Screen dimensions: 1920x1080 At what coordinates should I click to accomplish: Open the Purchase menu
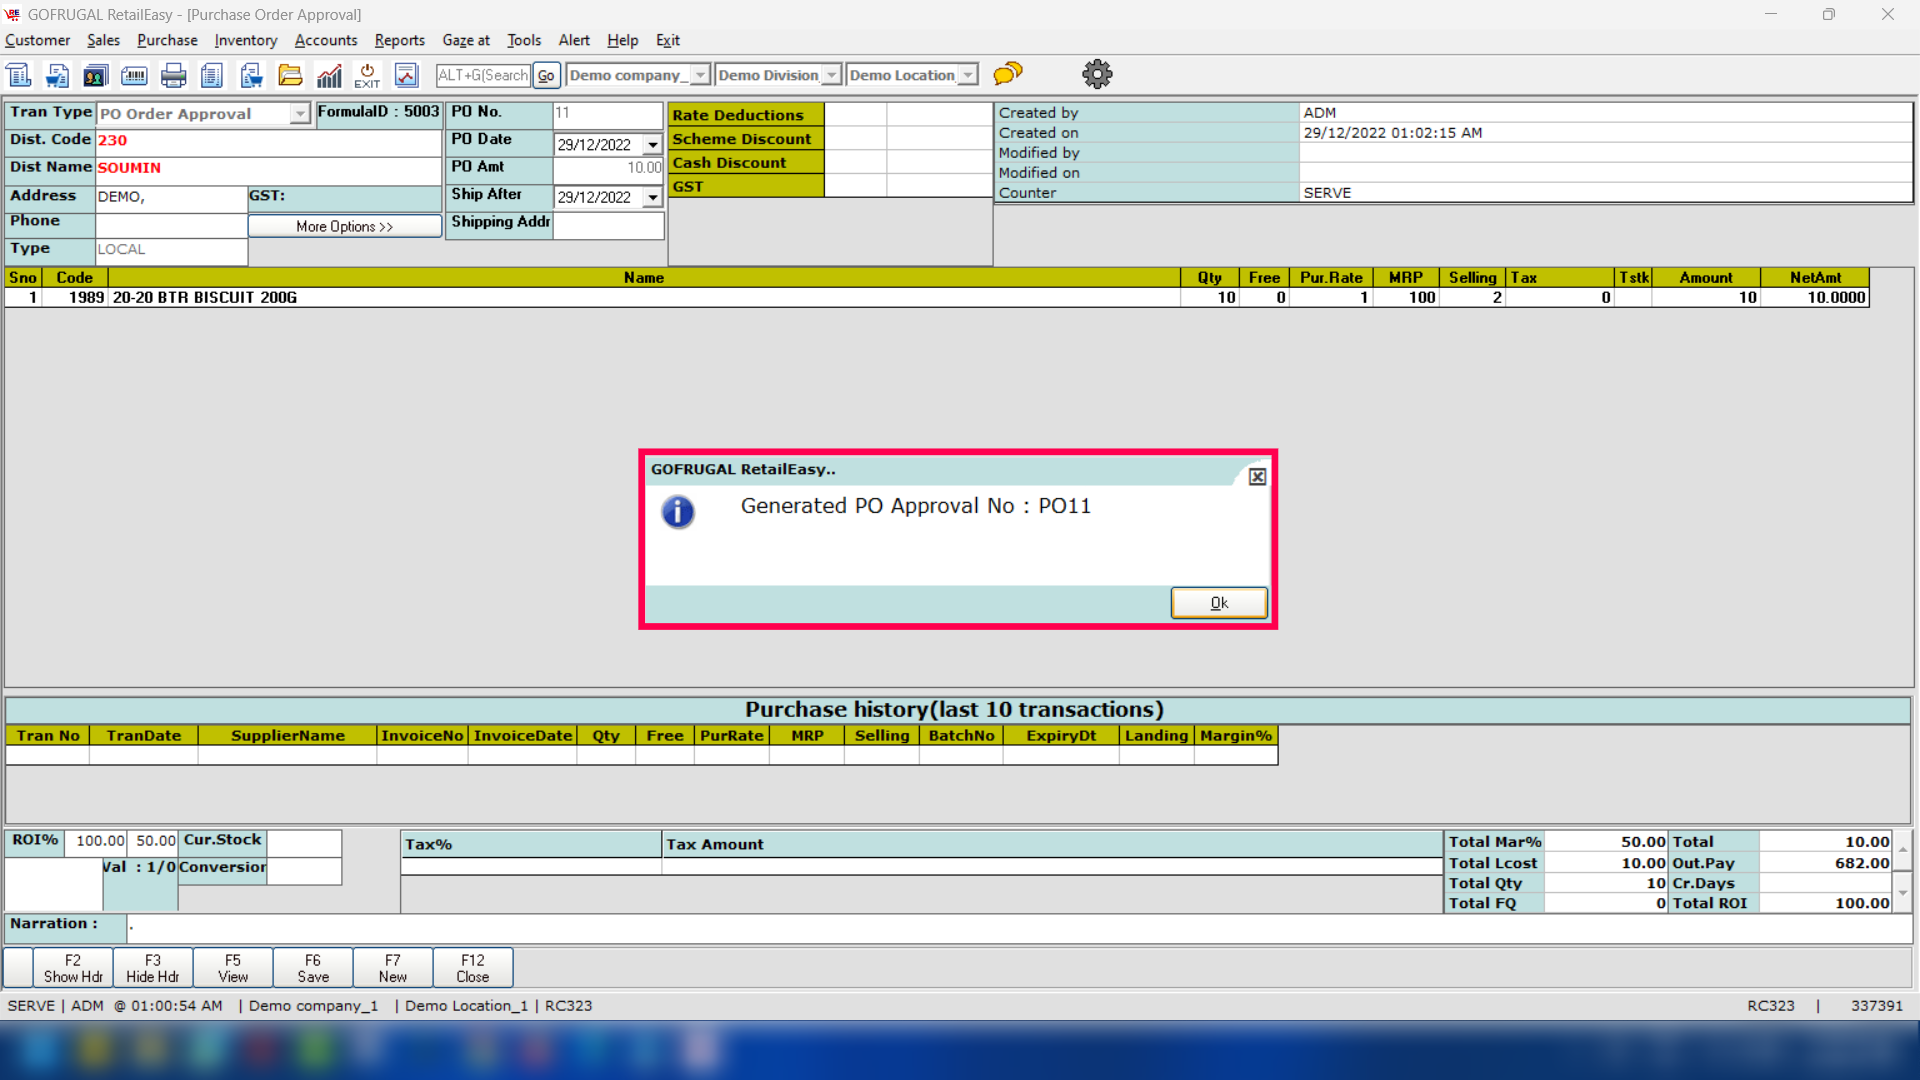(167, 40)
